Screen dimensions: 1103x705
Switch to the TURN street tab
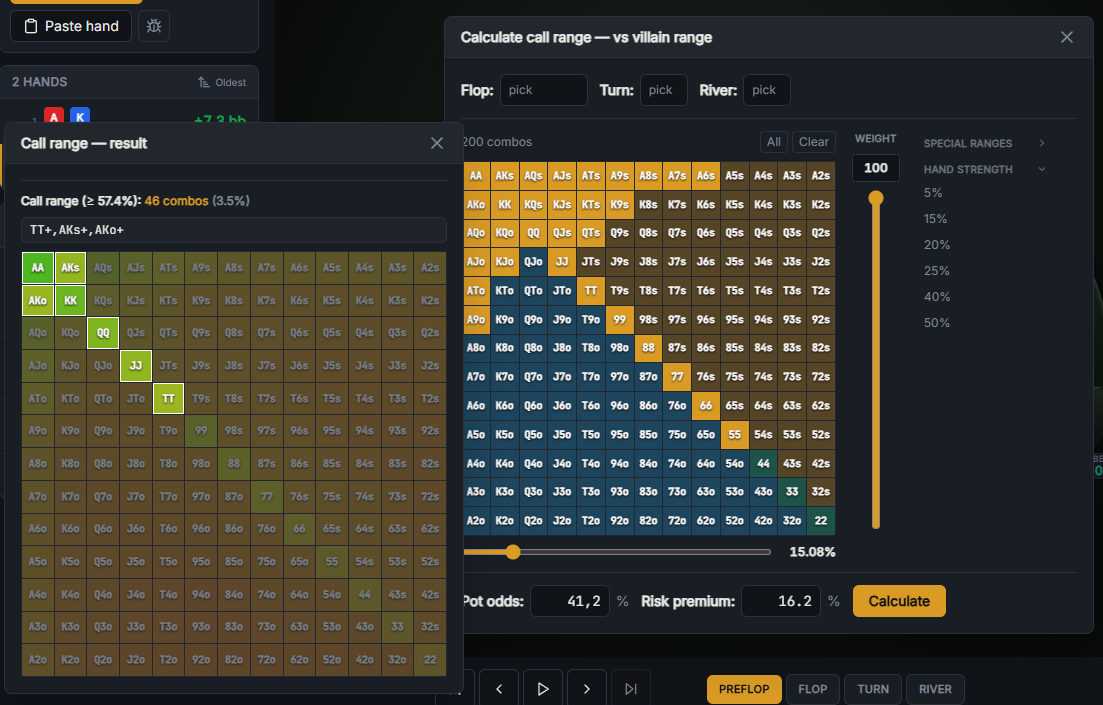(873, 689)
